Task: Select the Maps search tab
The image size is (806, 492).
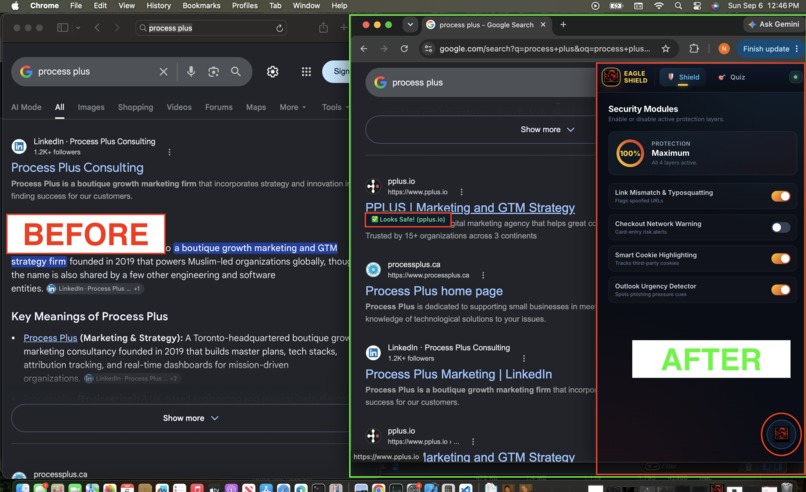Action: [x=255, y=107]
